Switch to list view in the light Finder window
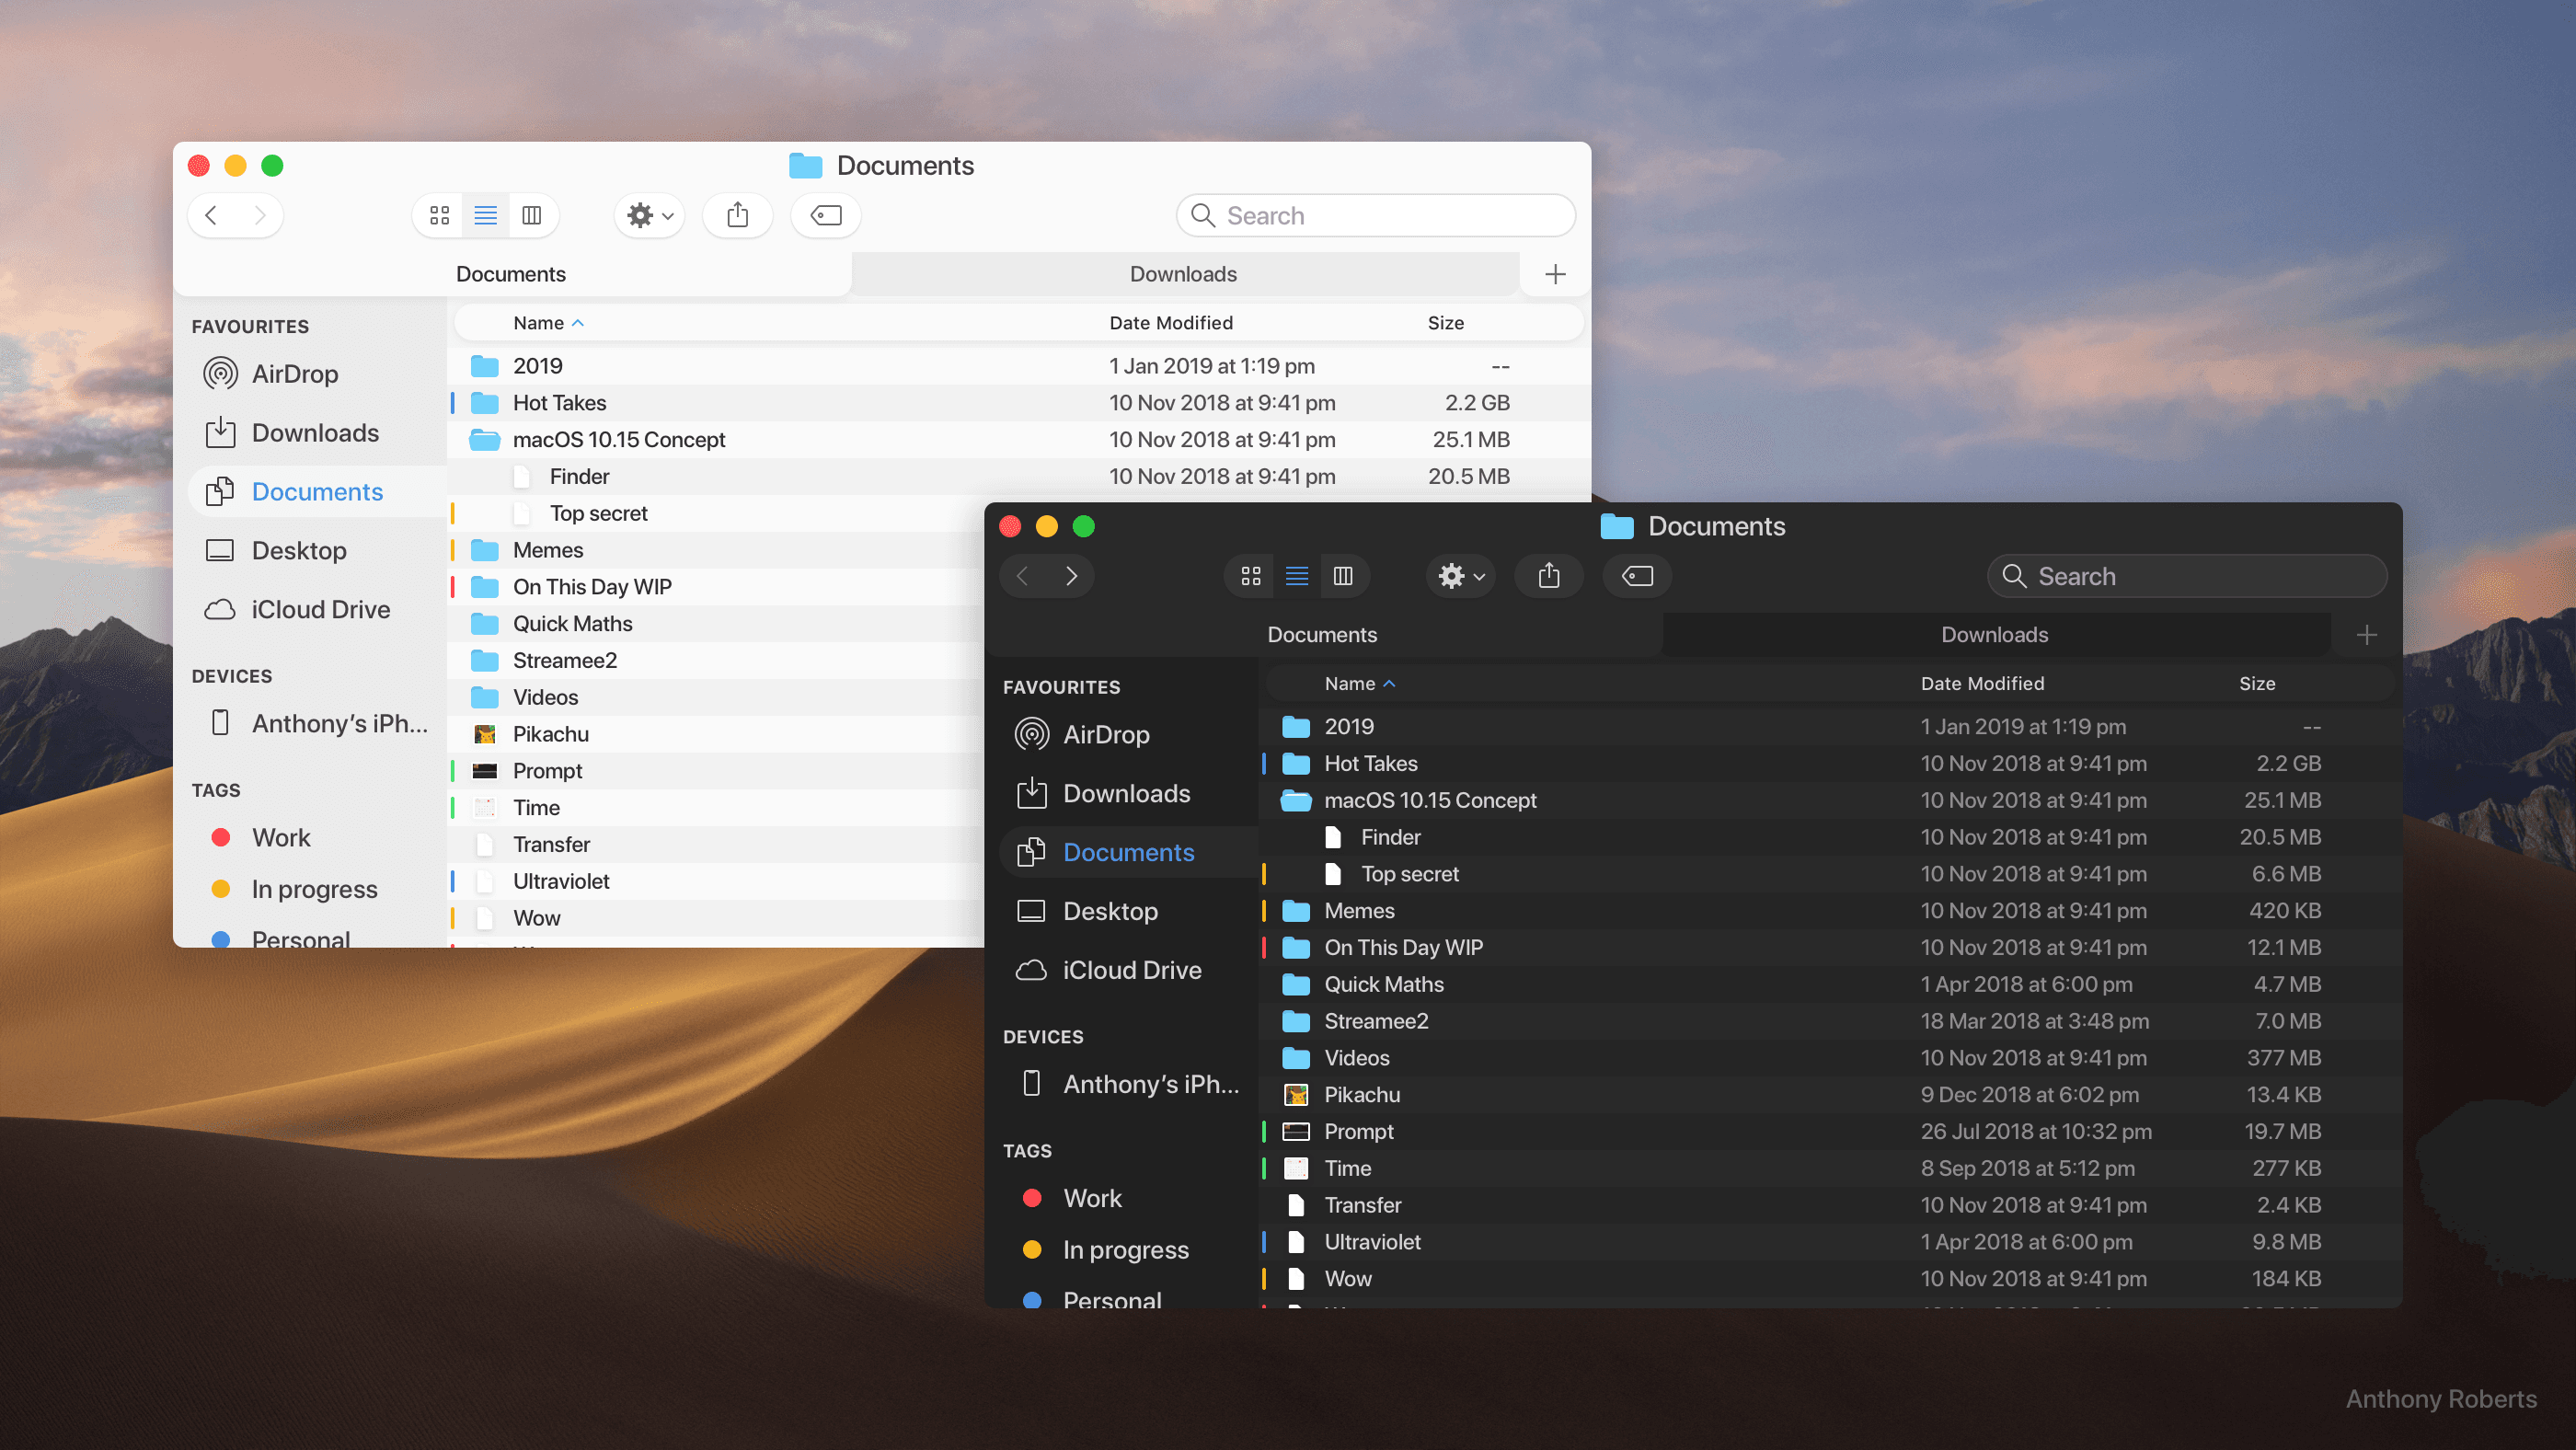 (x=485, y=215)
